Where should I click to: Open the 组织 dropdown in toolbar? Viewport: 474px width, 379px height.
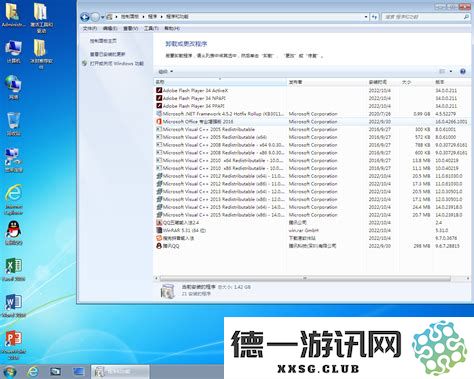pyautogui.click(x=165, y=71)
